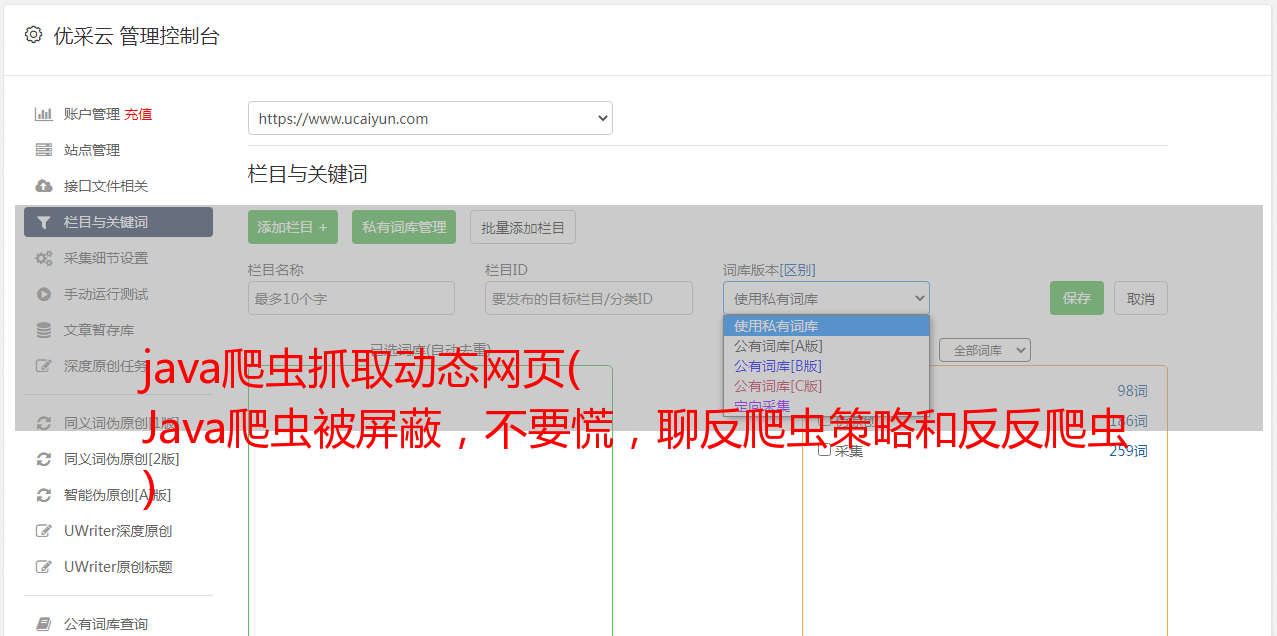Click the 批量添加栏目 button

click(523, 227)
